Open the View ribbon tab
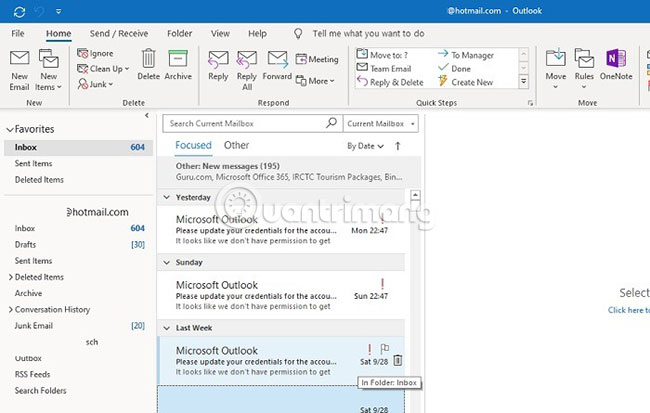Screen dimensions: 650x413 click(x=220, y=34)
